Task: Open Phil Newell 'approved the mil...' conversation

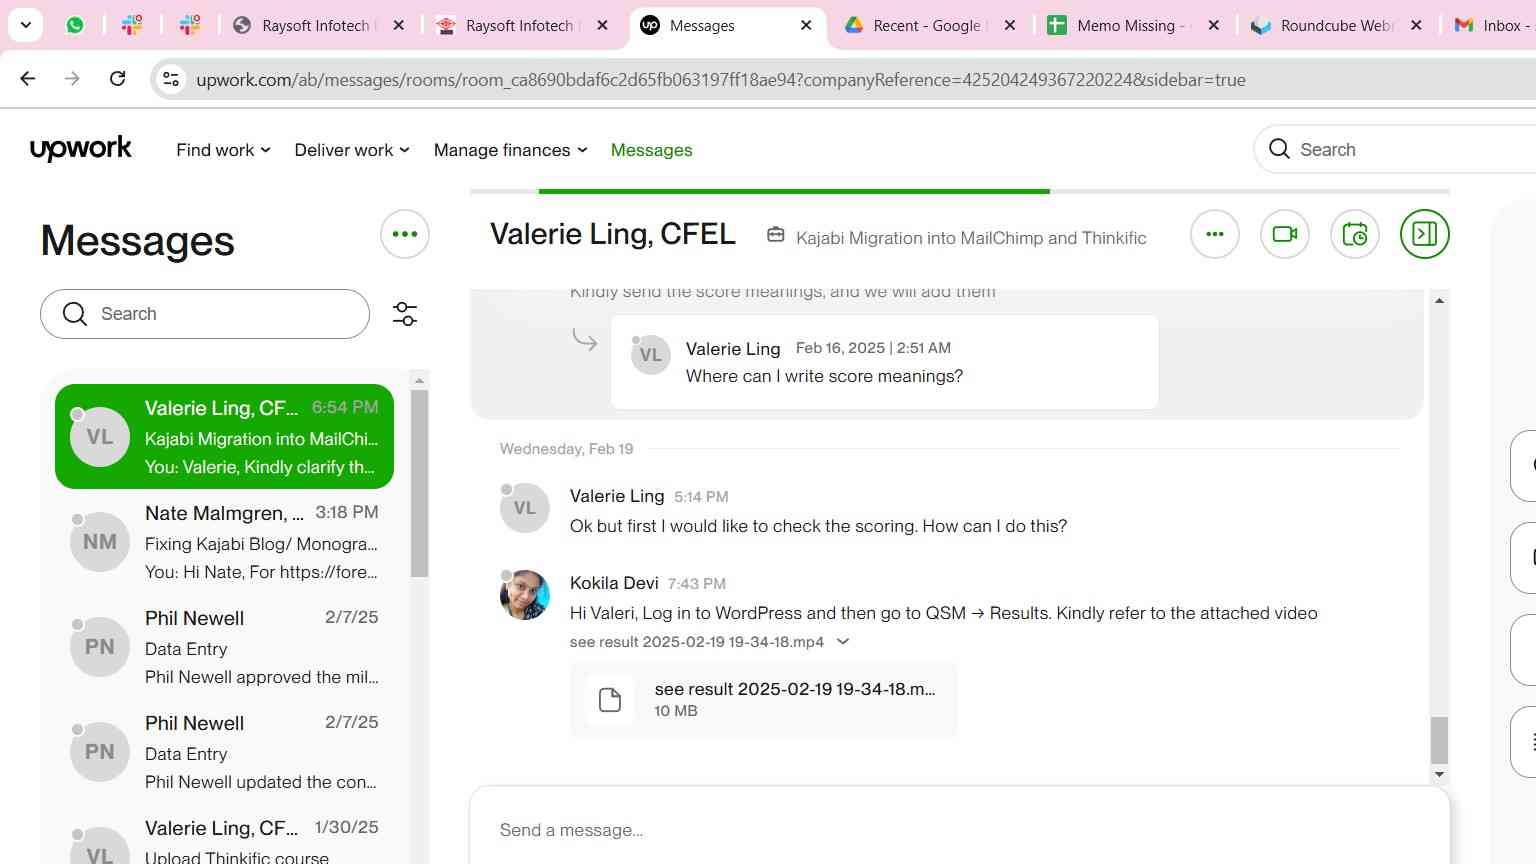Action: click(x=224, y=646)
